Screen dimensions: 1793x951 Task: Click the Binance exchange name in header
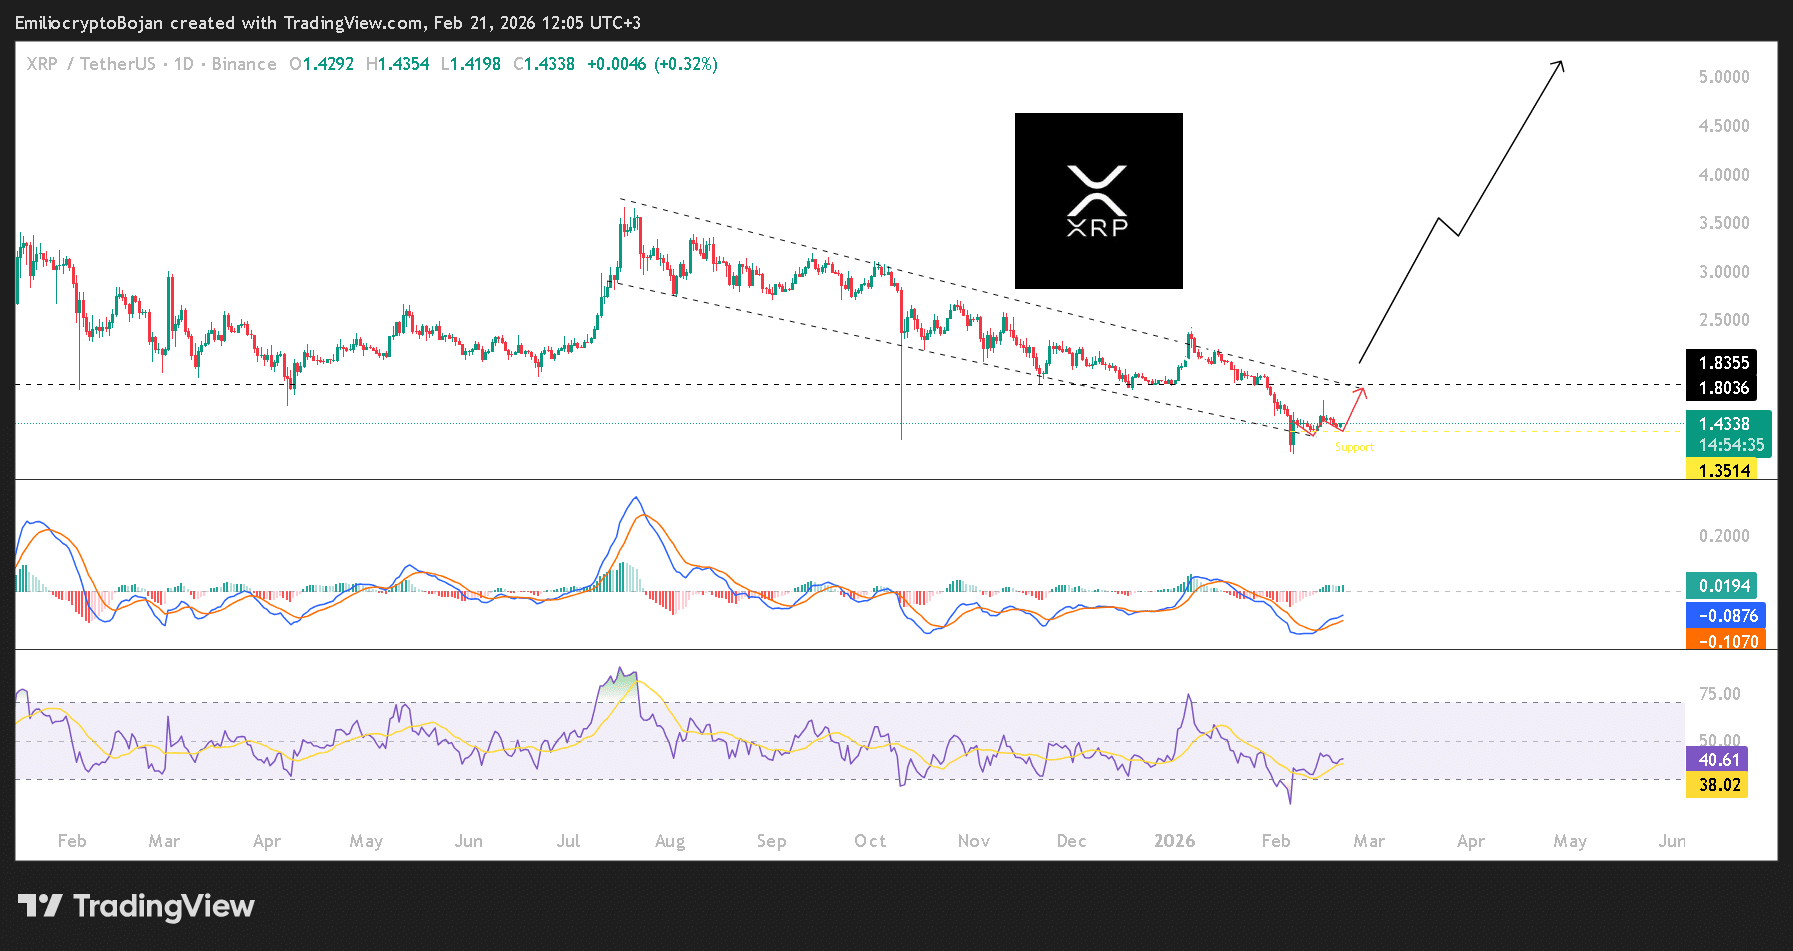[x=244, y=64]
